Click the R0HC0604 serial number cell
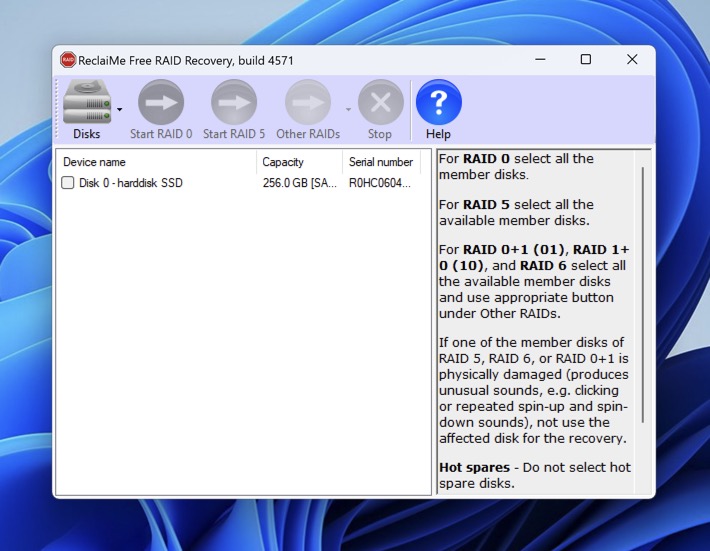 tap(380, 183)
